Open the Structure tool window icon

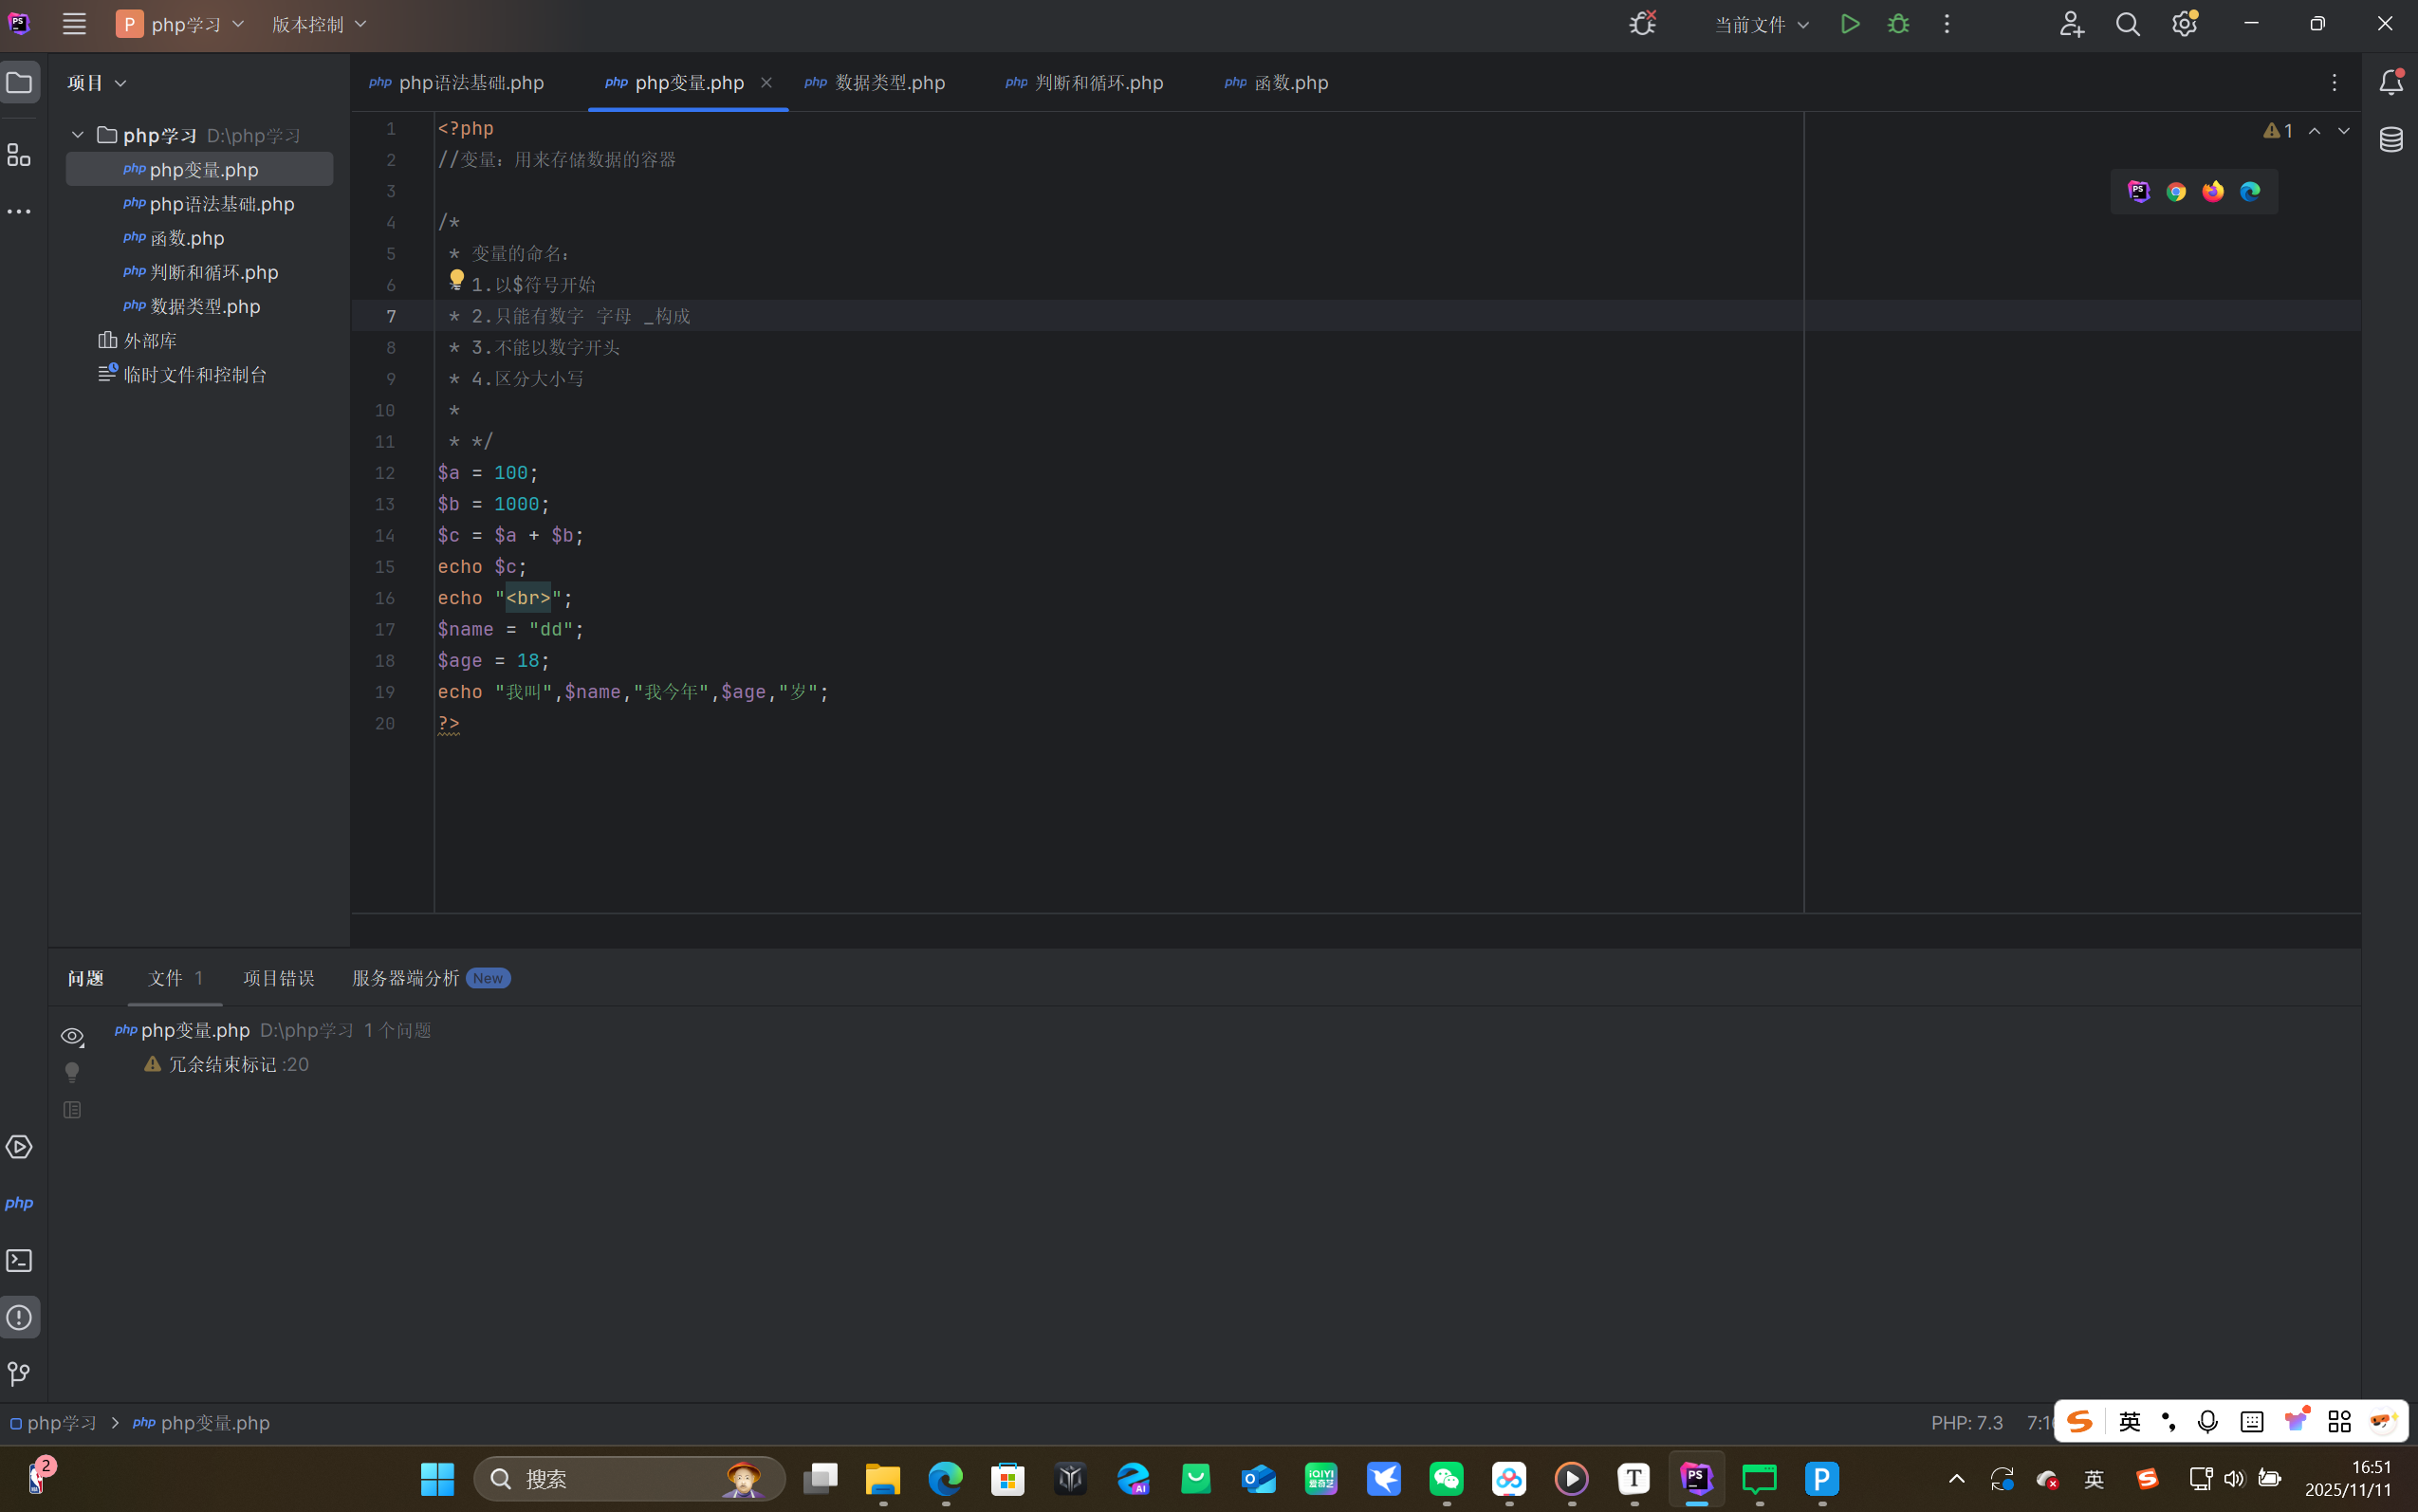tap(19, 155)
